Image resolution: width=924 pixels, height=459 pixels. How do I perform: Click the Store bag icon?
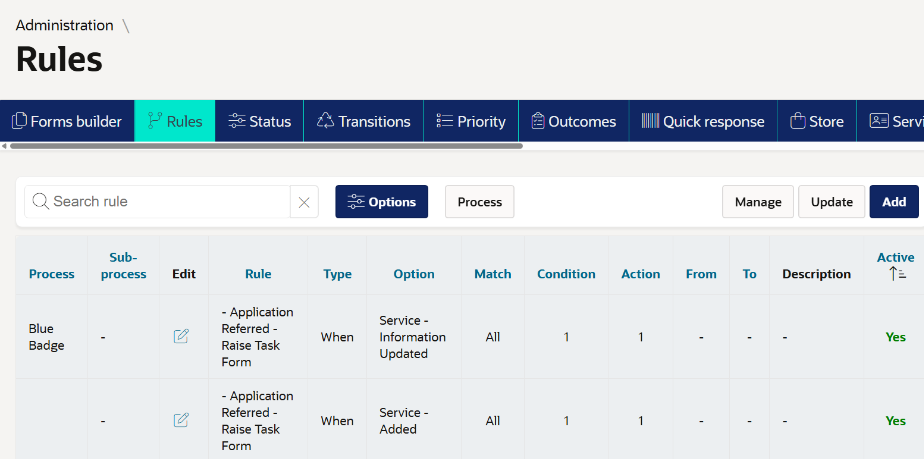797,121
